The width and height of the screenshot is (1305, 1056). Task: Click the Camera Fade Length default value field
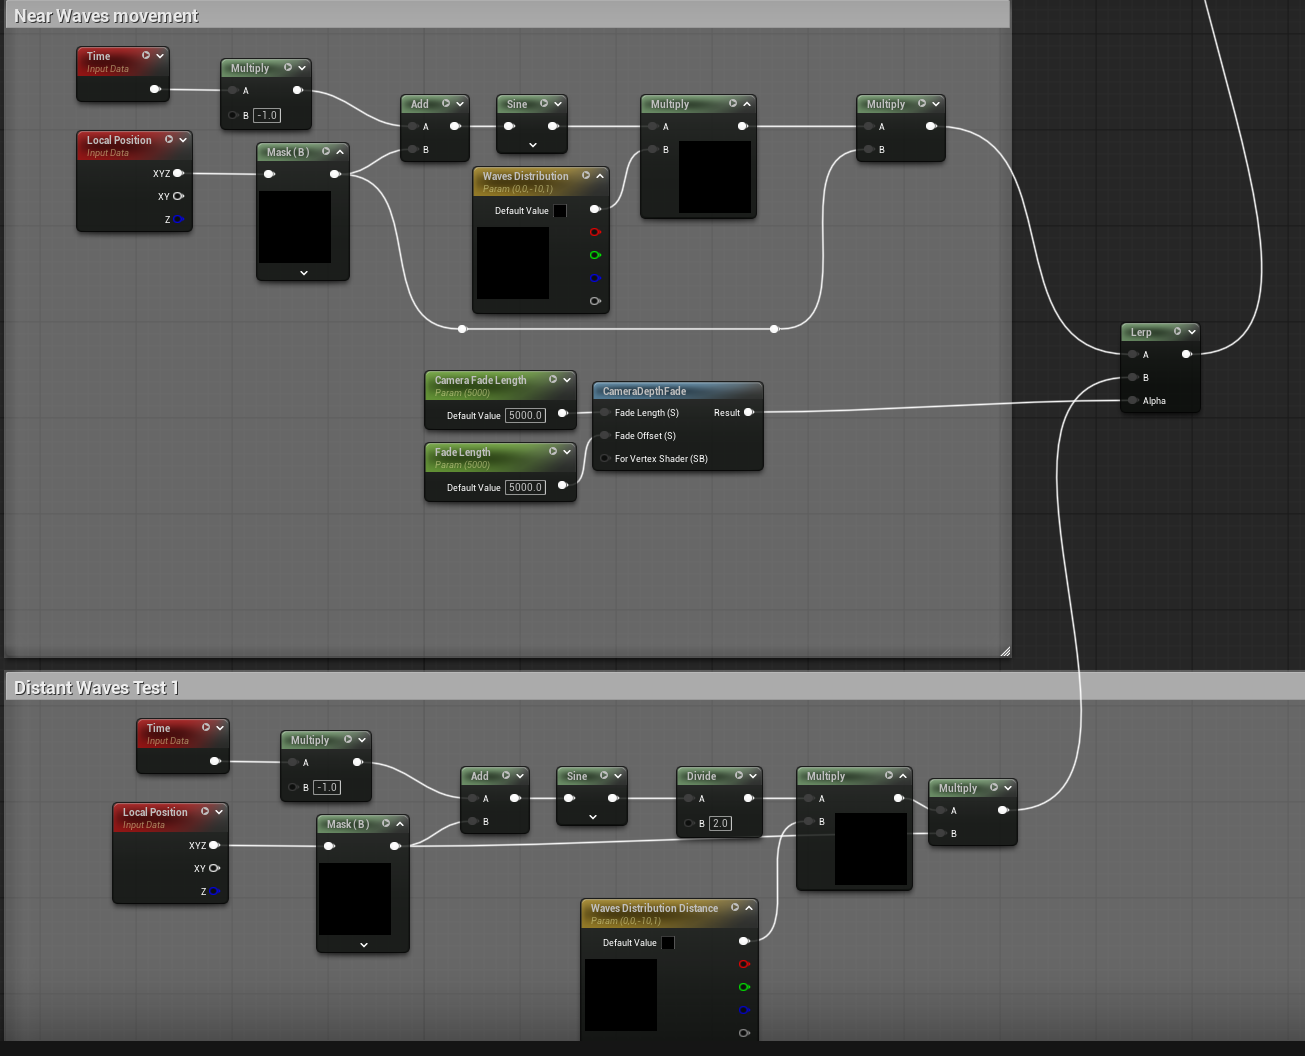coord(525,416)
